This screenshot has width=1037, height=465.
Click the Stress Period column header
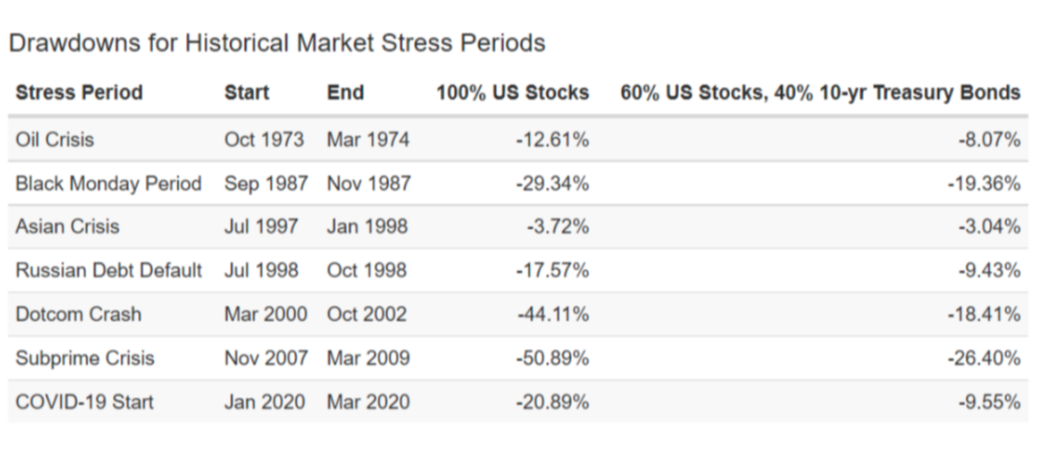tap(79, 93)
